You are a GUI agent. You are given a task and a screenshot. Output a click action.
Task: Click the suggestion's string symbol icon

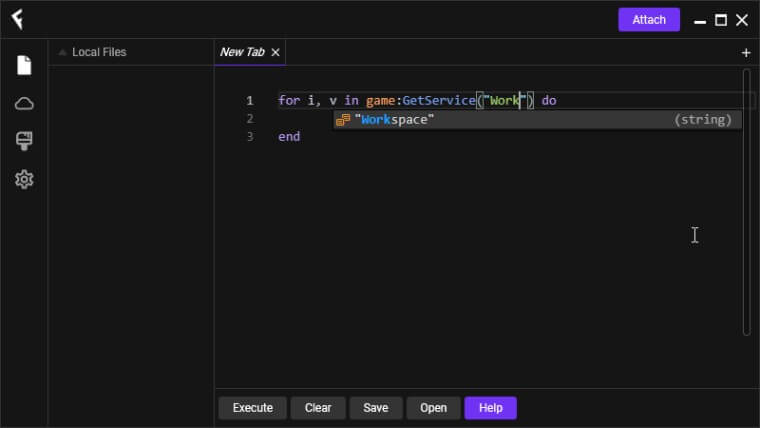pos(343,120)
